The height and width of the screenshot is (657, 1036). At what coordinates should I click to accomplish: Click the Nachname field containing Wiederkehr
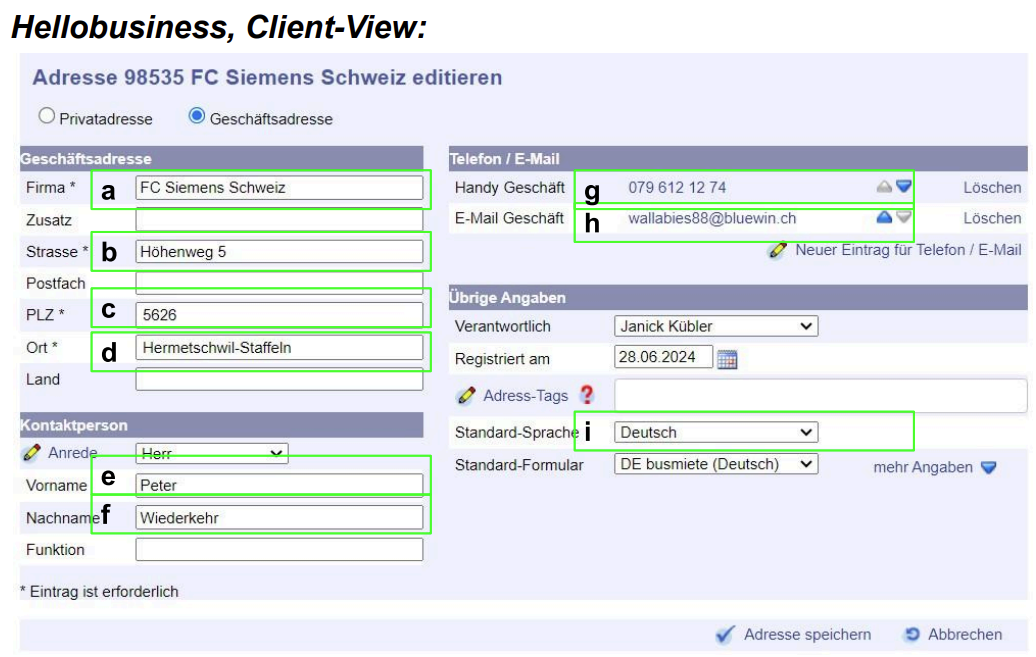pos(279,518)
